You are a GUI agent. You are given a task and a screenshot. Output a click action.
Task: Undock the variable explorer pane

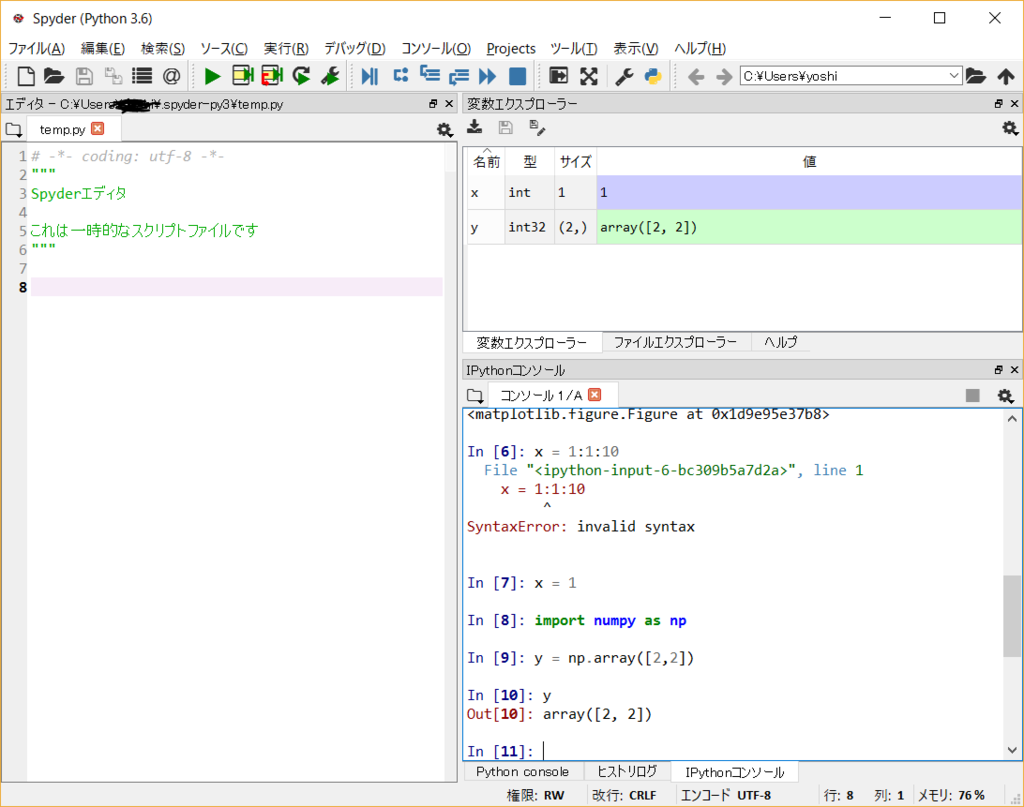(998, 104)
